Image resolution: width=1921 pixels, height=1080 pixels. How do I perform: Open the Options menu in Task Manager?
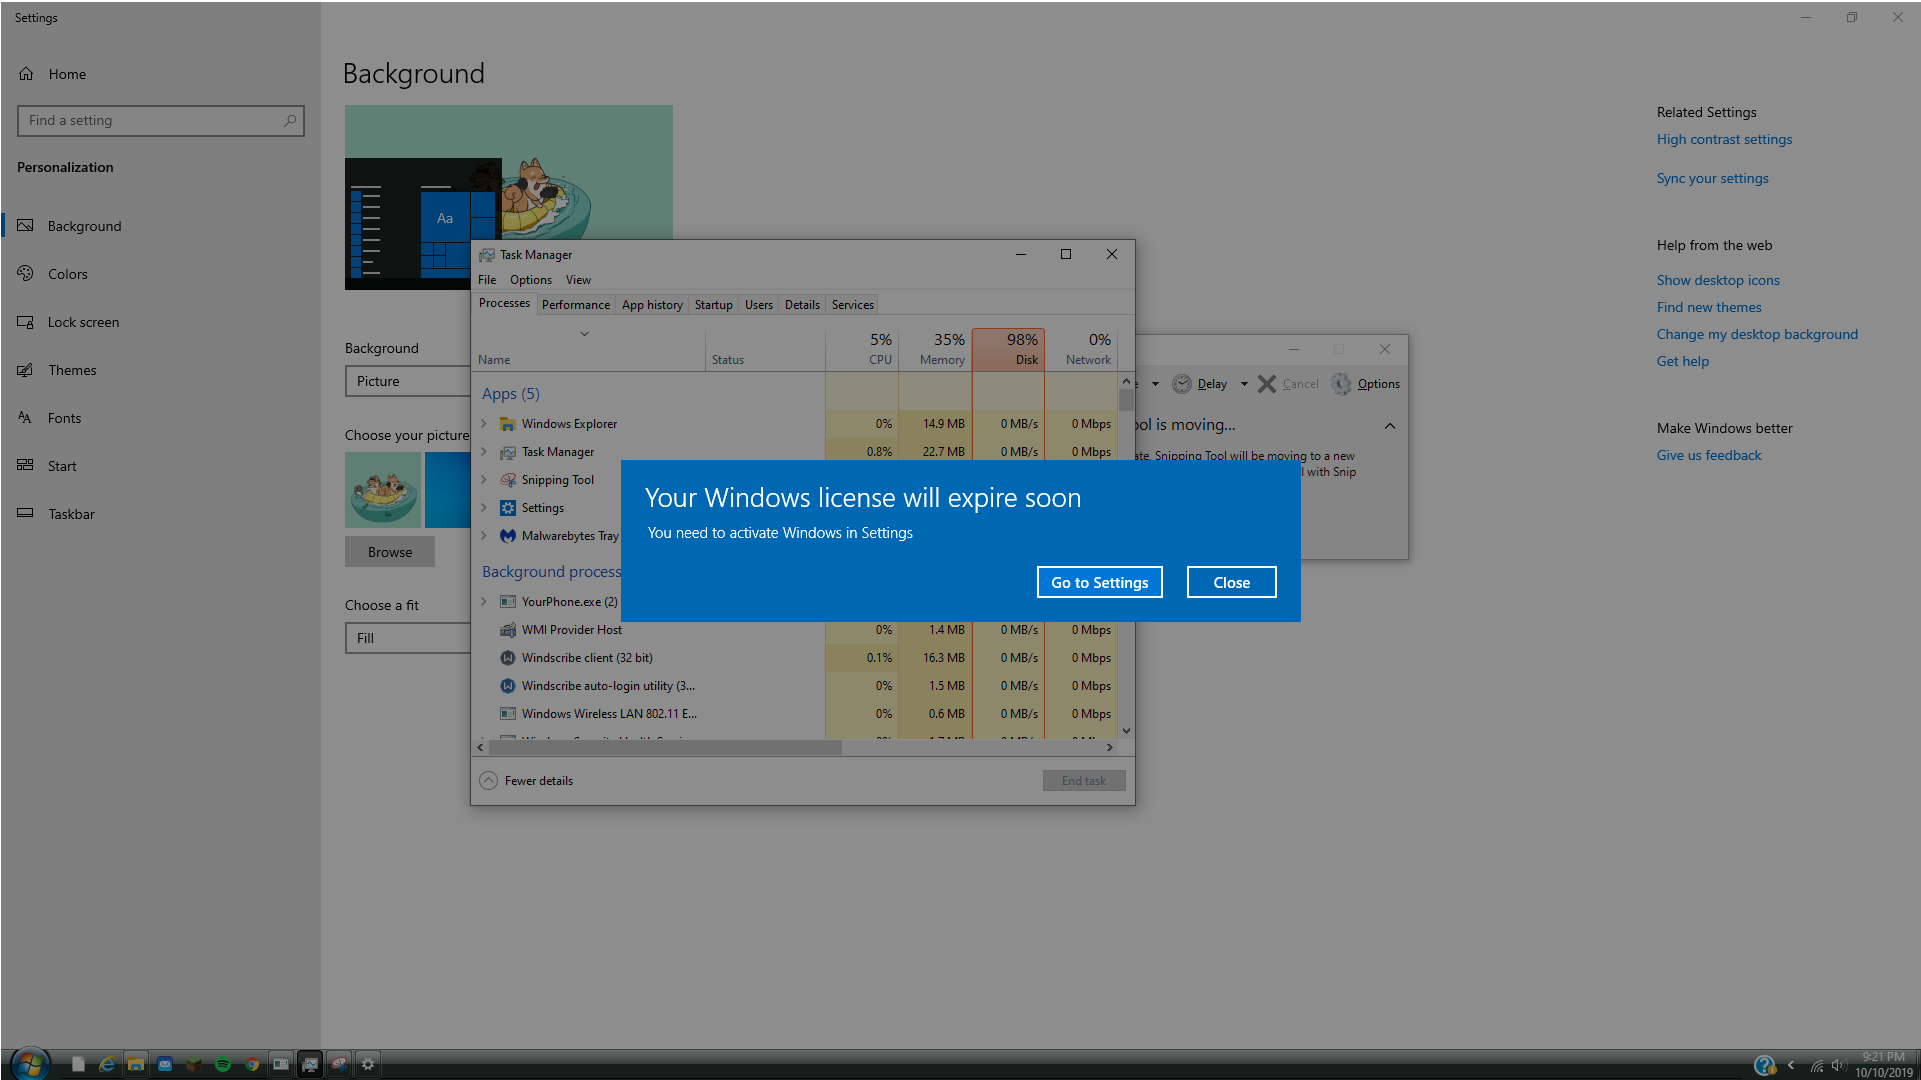(x=529, y=280)
